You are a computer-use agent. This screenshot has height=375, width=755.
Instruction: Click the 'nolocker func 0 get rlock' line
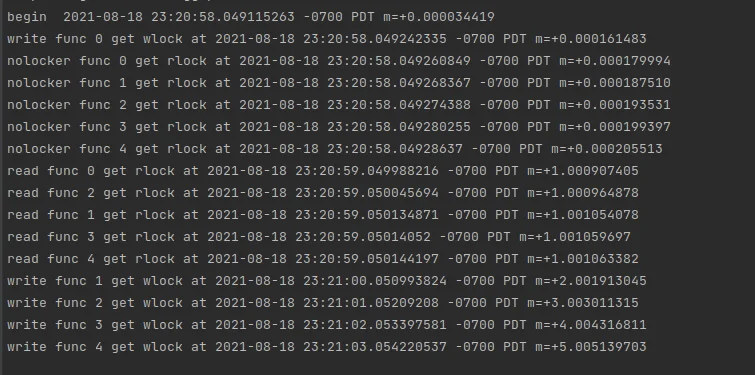(x=339, y=61)
